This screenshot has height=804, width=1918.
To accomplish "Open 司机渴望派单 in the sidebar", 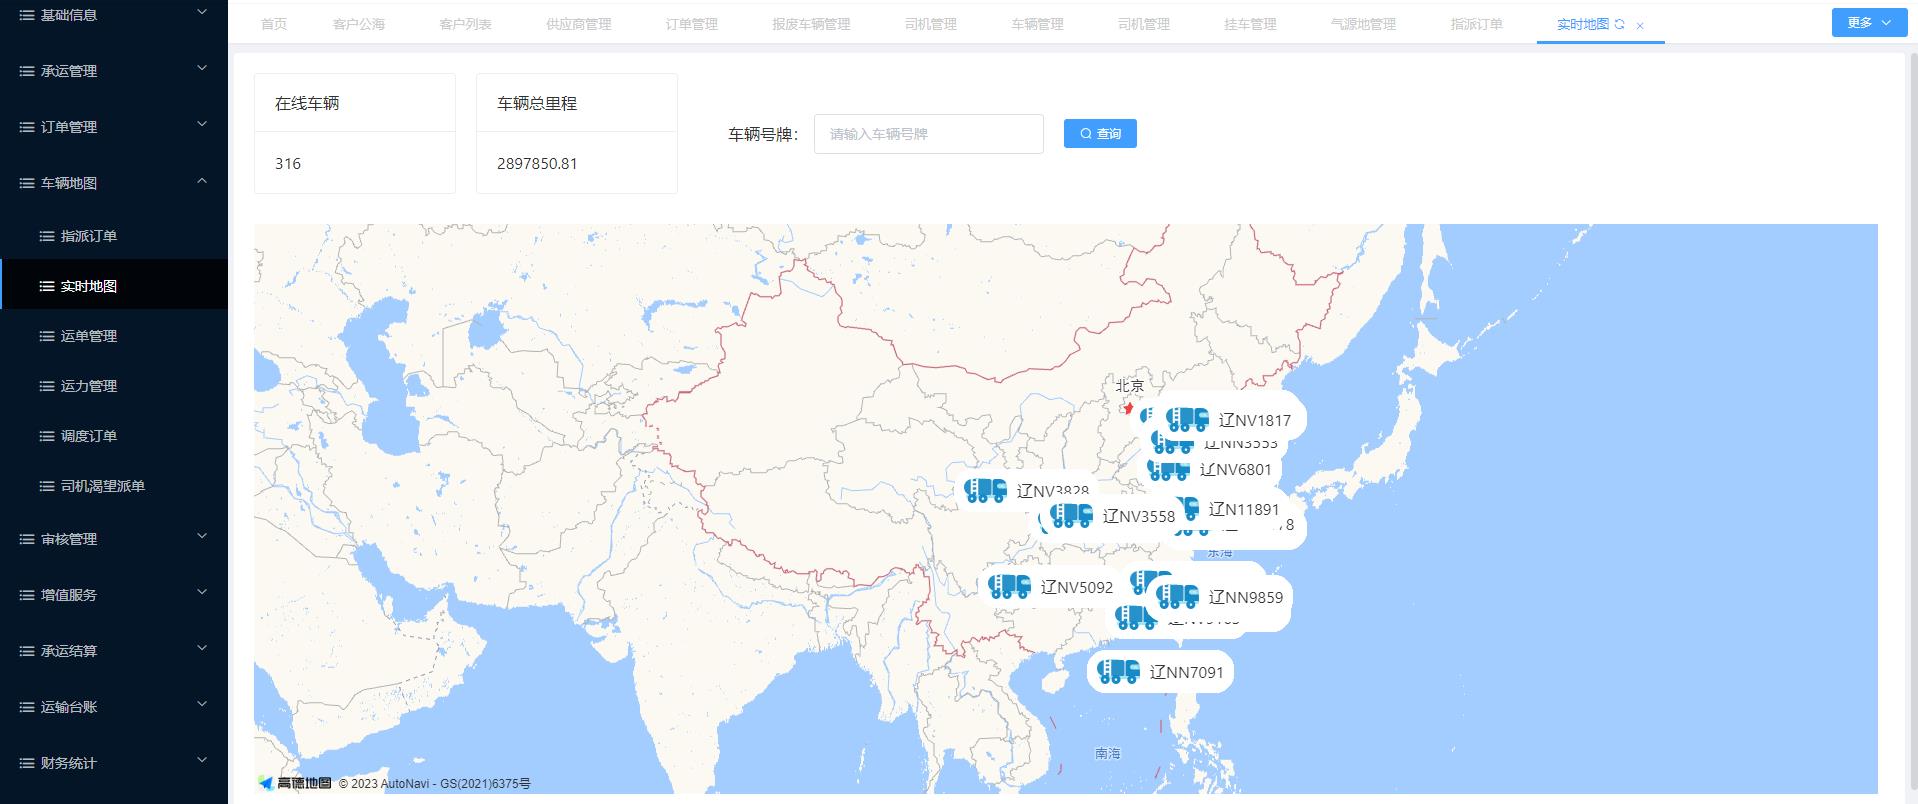I will (x=114, y=486).
